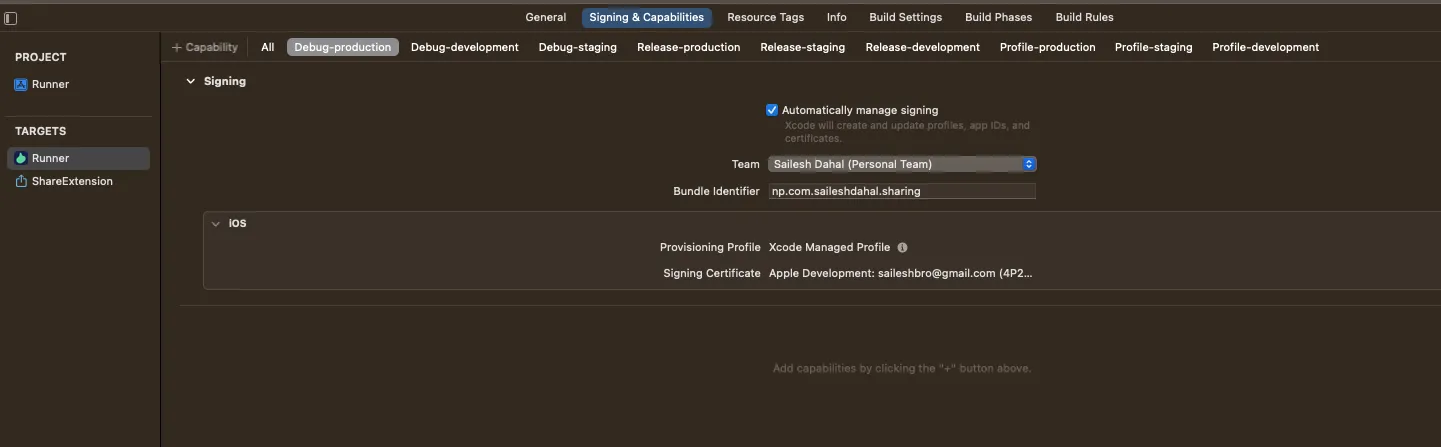1441x447 pixels.
Task: Click the Provisioning Profile label
Action: (x=710, y=247)
